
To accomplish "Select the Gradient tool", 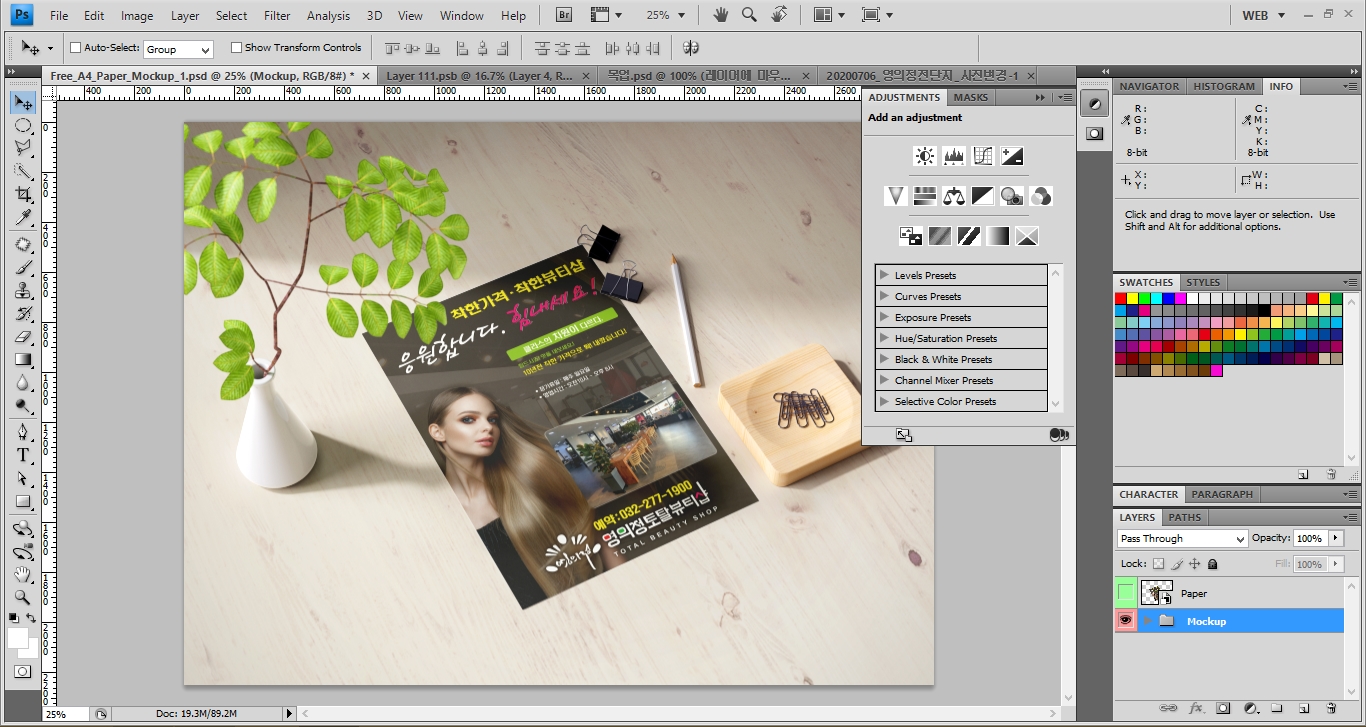I will 23,360.
